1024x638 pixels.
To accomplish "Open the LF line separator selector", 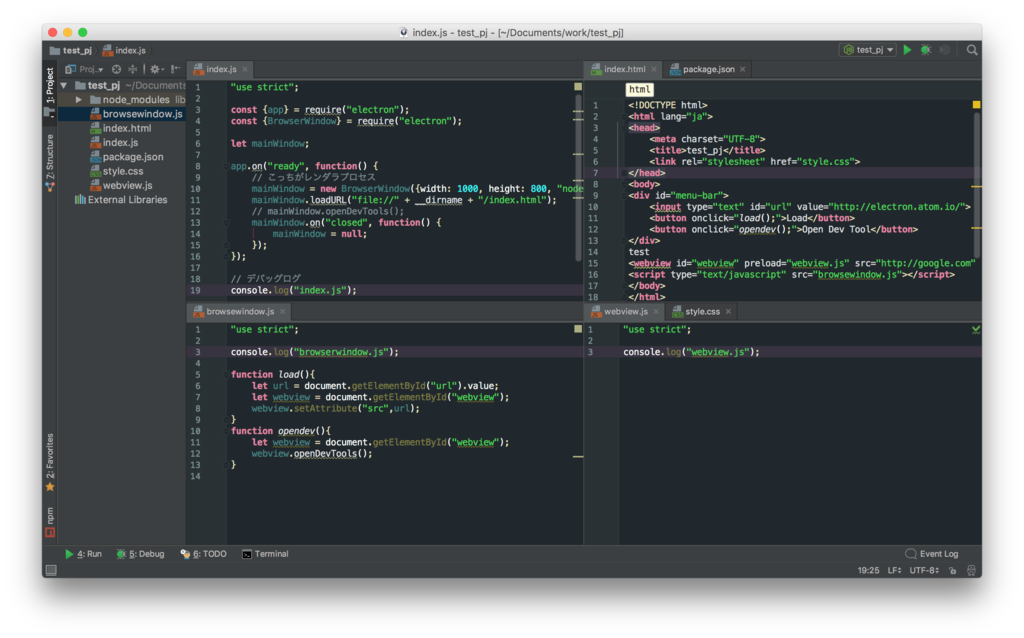I will [x=894, y=571].
